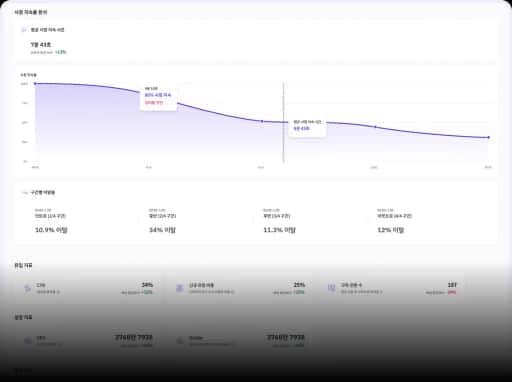
Task: Click the icon on the first growth metric card
Action: coord(28,341)
